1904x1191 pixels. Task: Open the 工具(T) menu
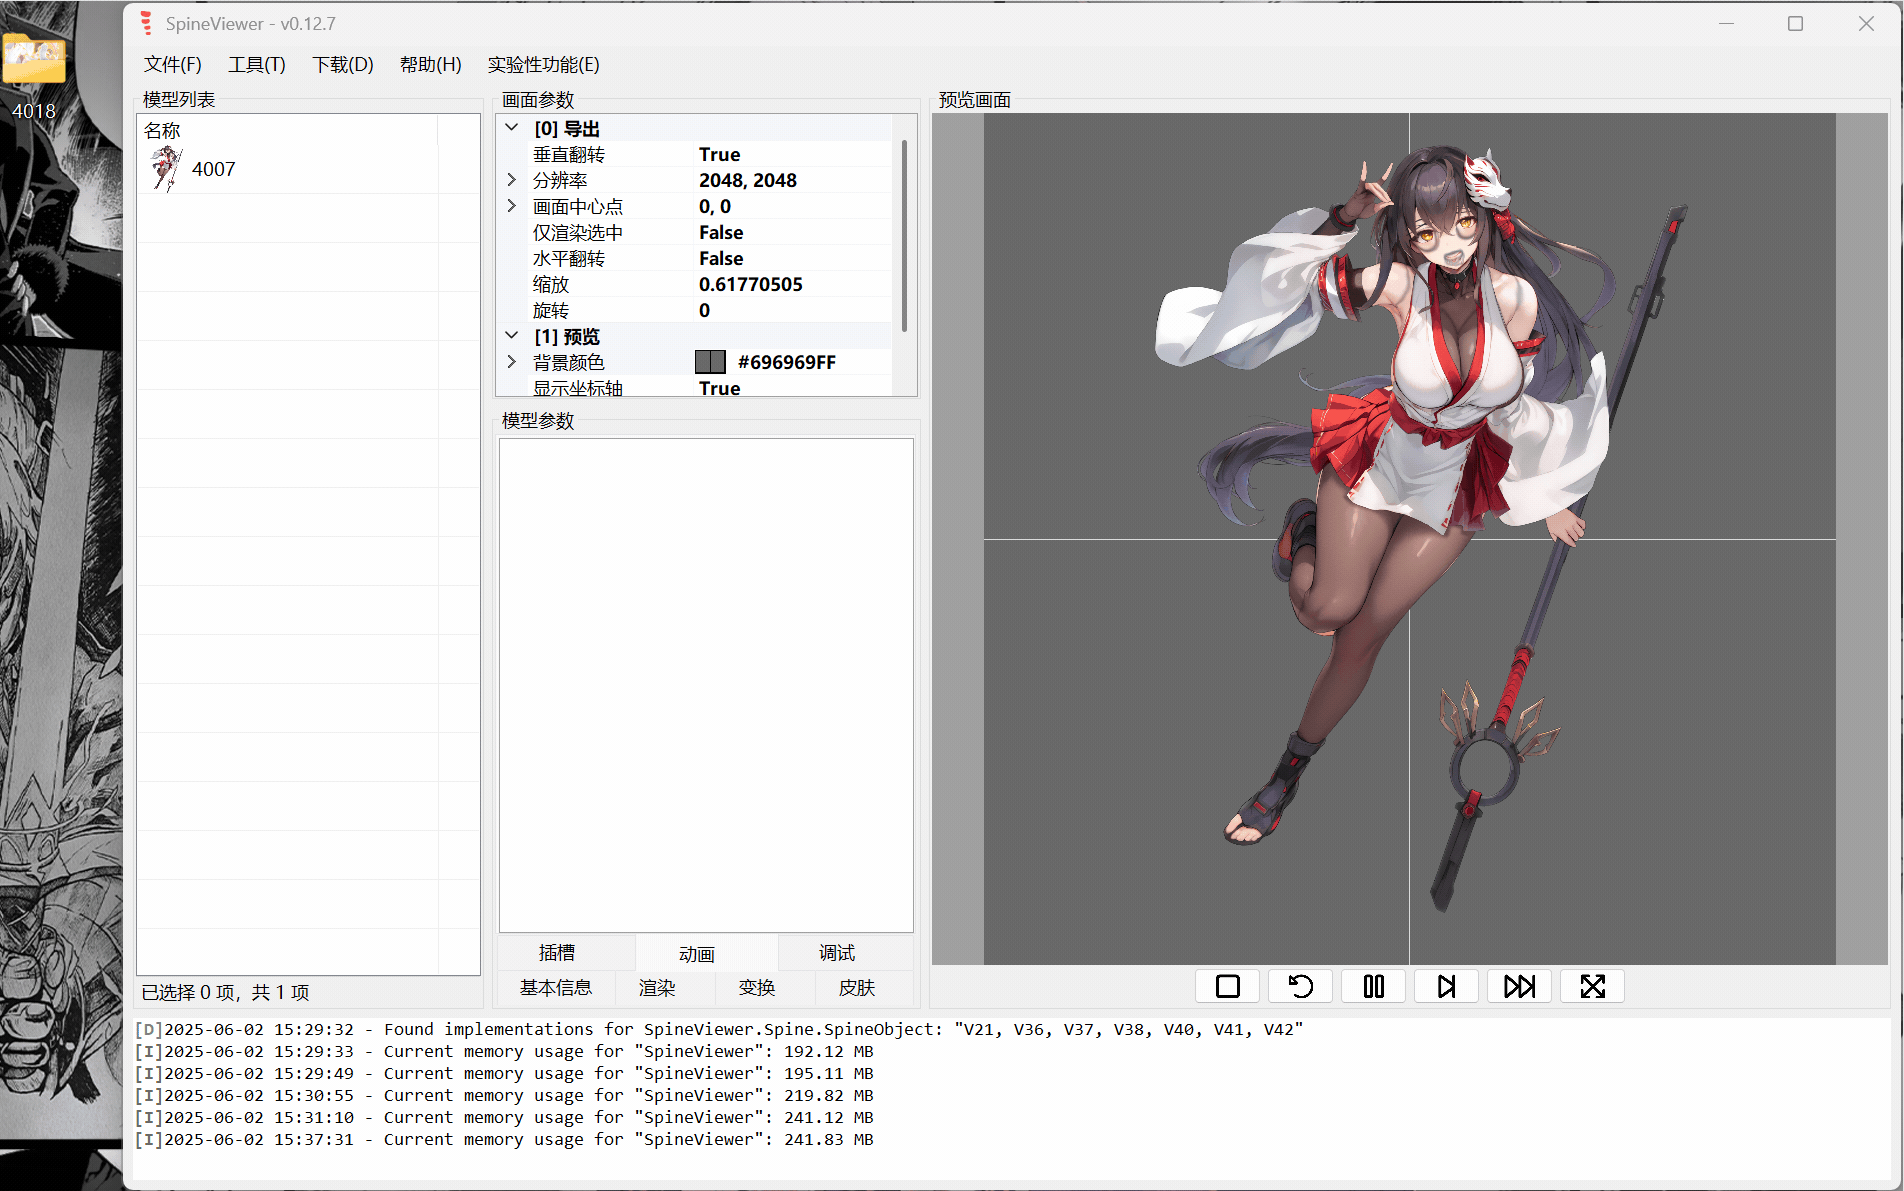coord(257,64)
